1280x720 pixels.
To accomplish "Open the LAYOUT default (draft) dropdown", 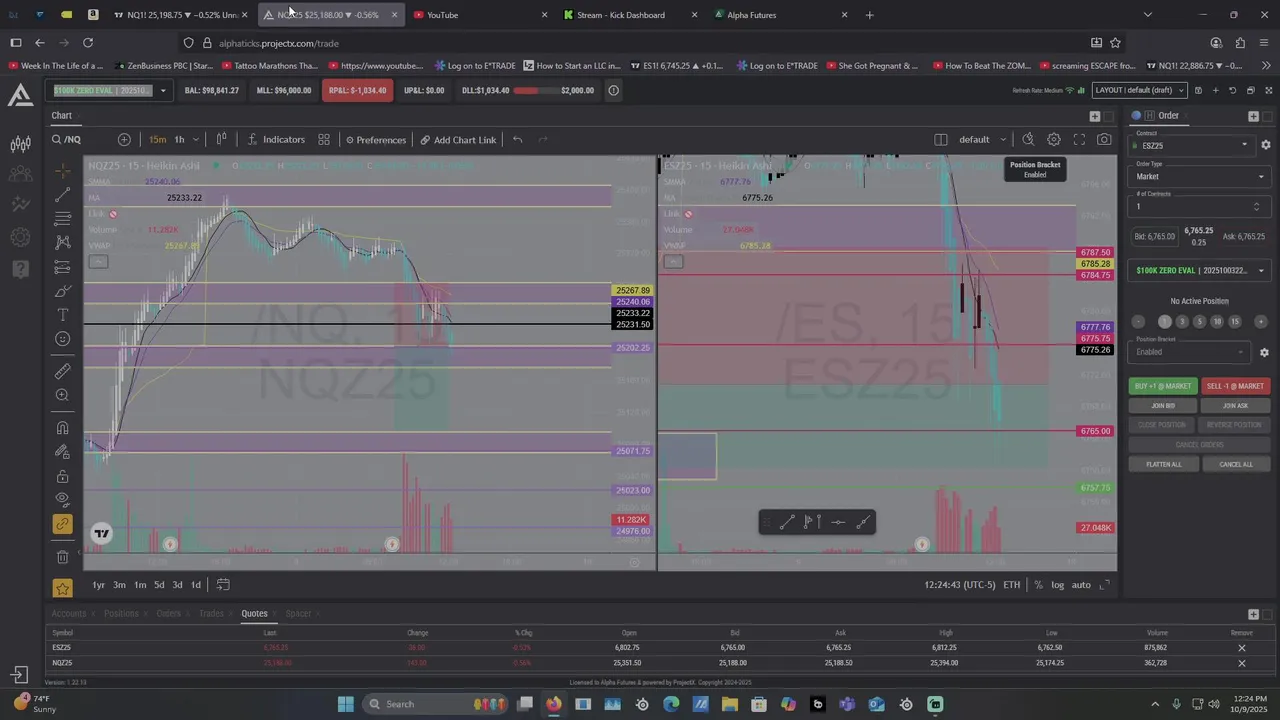I will click(x=1140, y=90).
